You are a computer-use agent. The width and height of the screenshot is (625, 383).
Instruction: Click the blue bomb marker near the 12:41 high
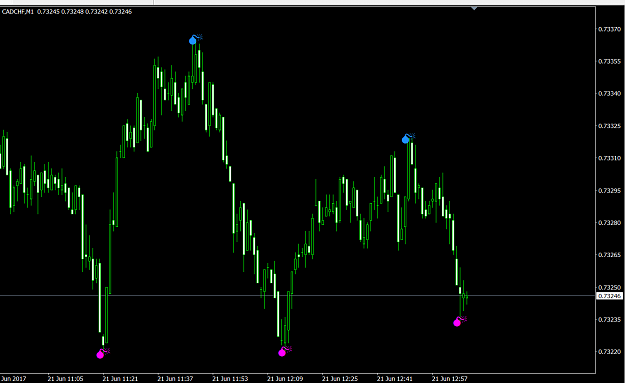click(x=408, y=138)
